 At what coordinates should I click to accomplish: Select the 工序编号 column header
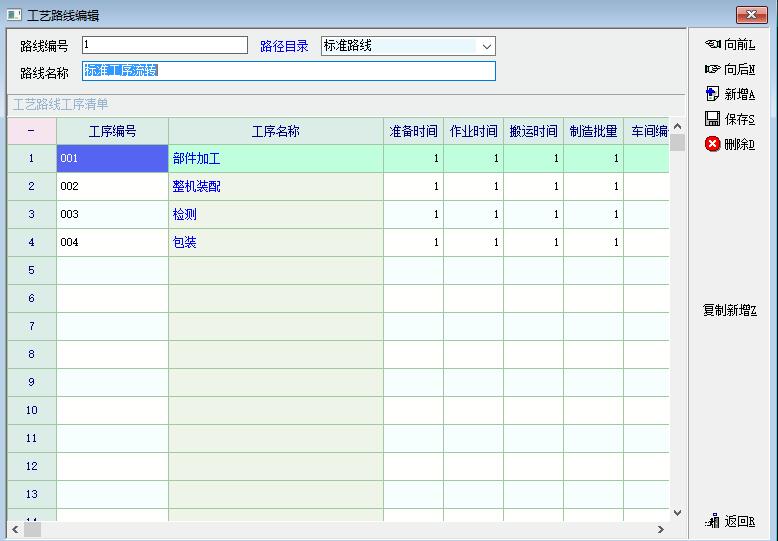click(112, 131)
